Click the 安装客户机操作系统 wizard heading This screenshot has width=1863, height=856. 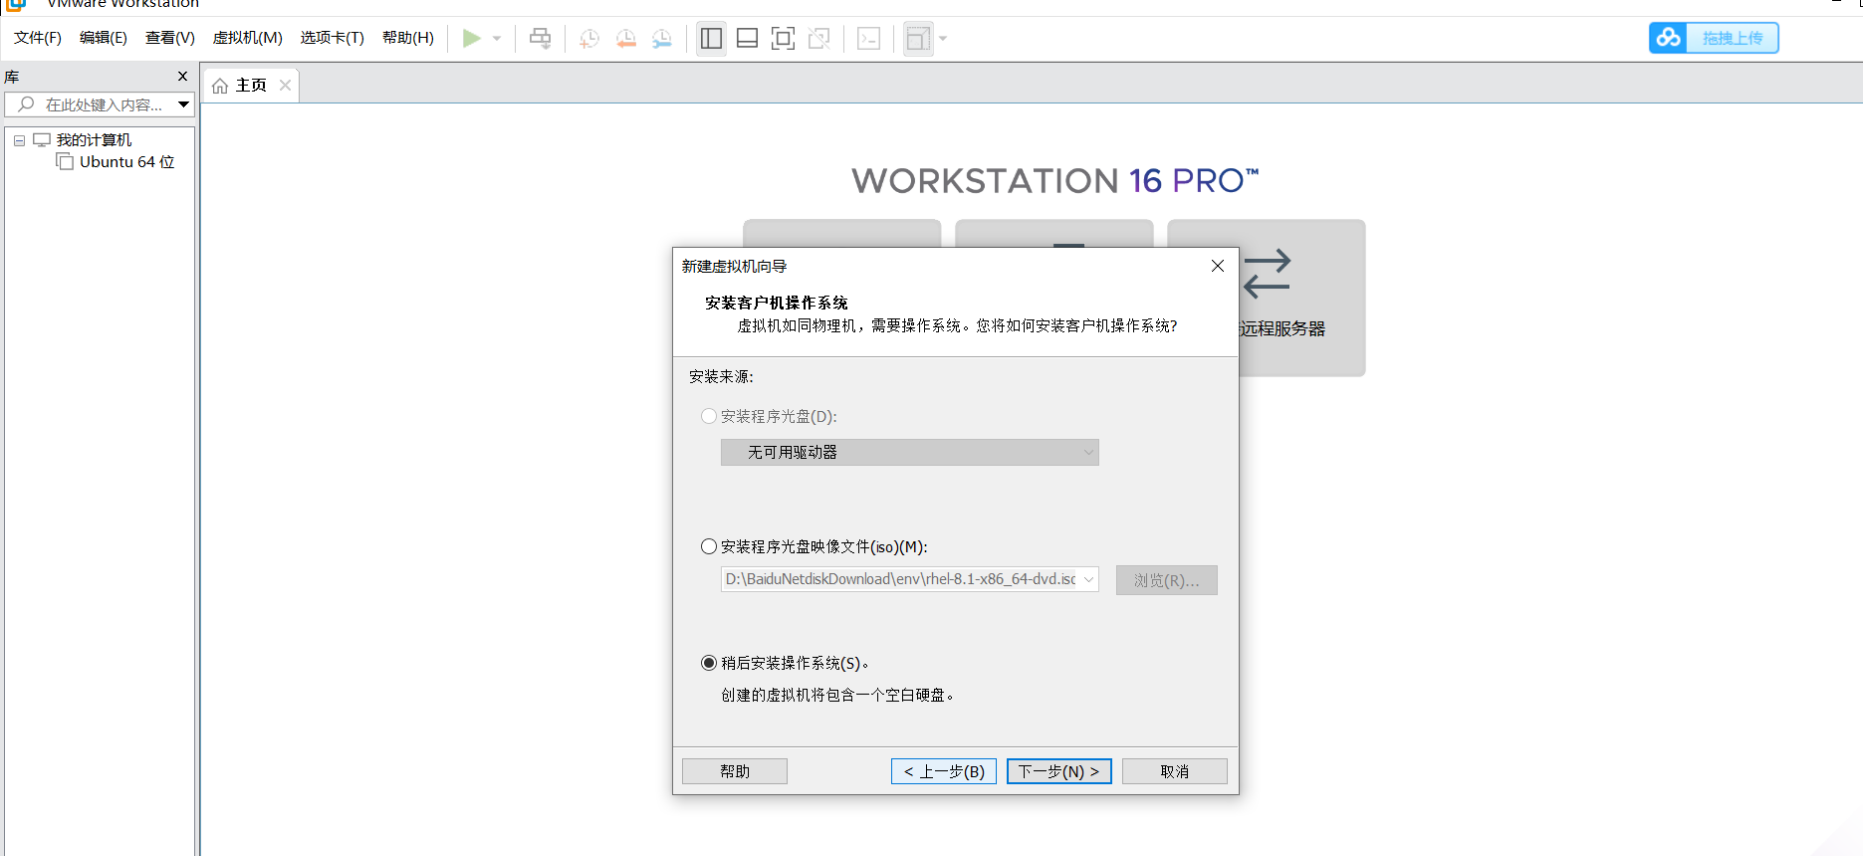pyautogui.click(x=776, y=303)
